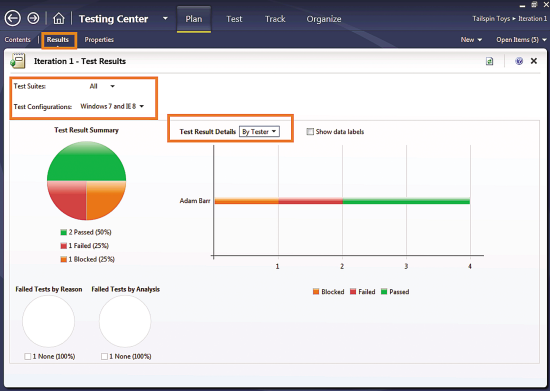Click the green Passed pie slice
The height and width of the screenshot is (391, 550).
(86, 161)
